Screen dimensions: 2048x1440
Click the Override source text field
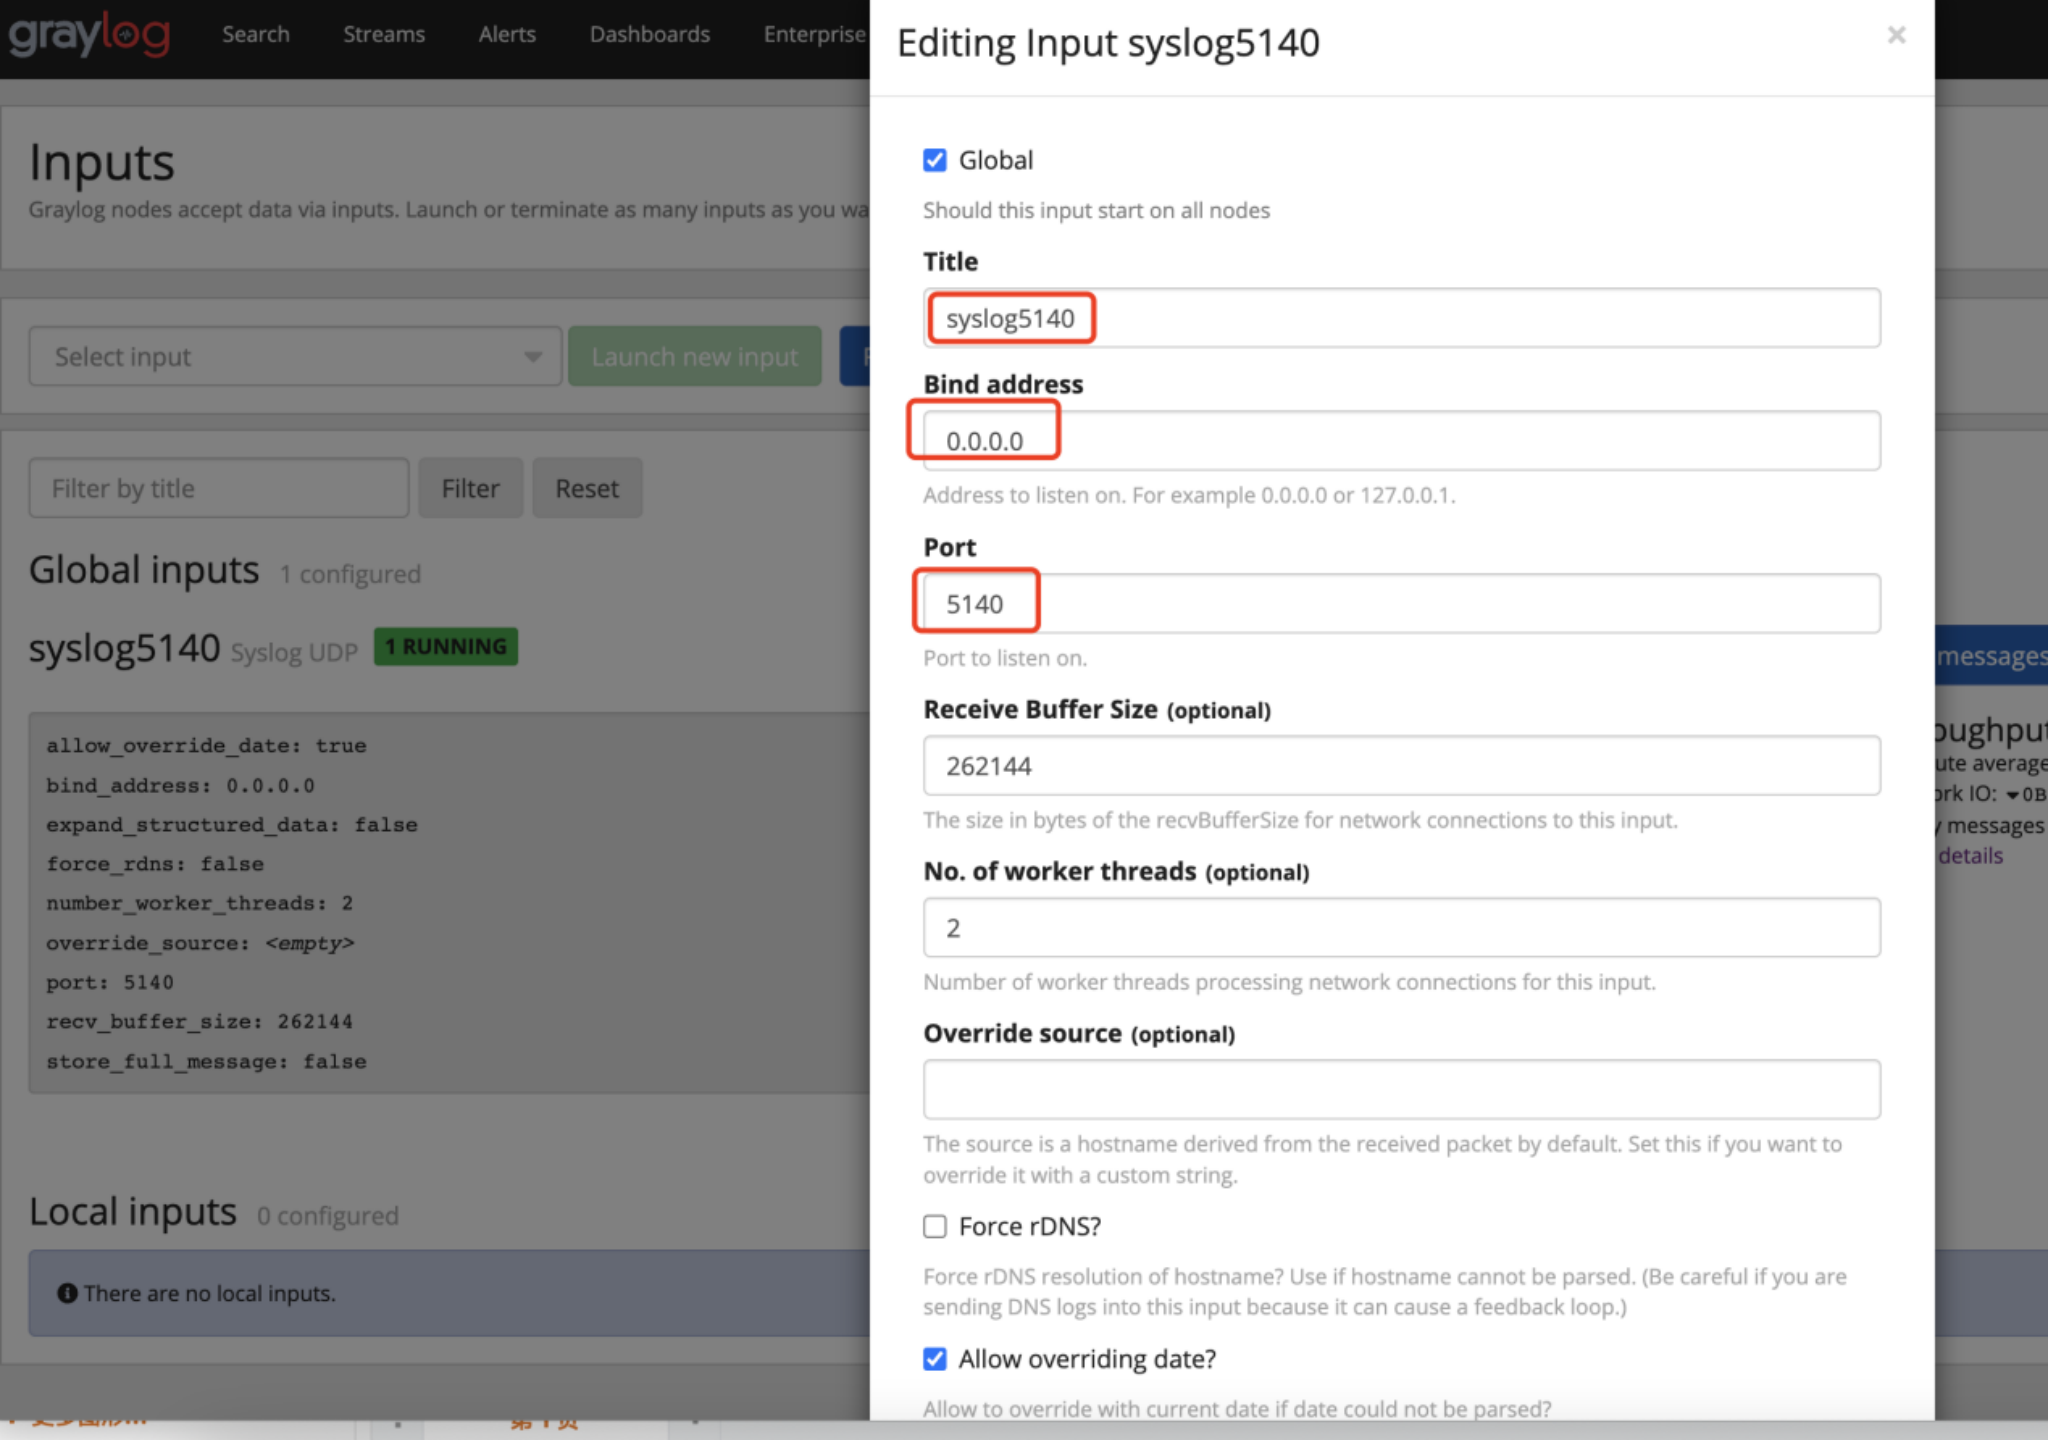[1400, 1089]
